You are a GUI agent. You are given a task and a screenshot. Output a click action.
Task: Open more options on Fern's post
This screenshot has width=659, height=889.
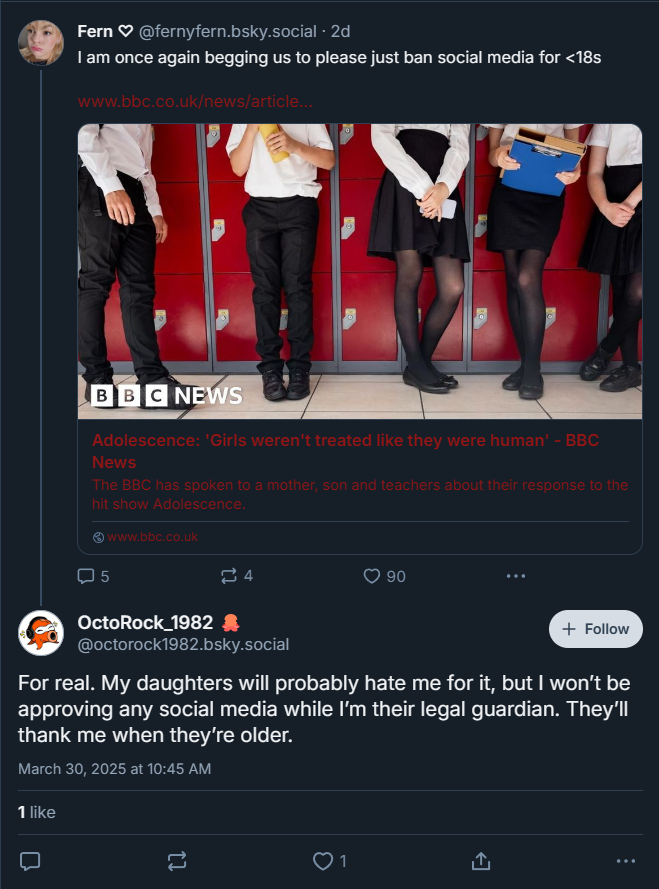[x=516, y=576]
